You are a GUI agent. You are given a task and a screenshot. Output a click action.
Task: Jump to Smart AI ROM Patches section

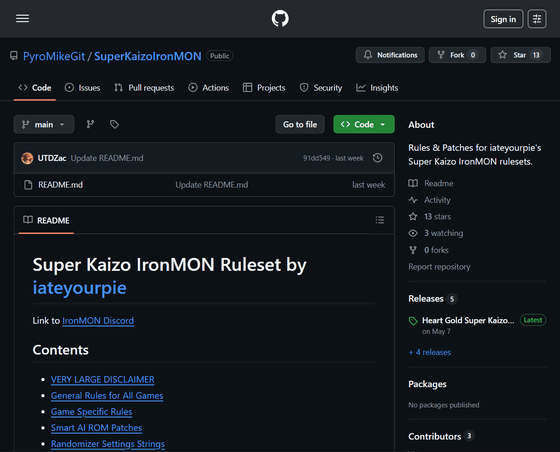pyautogui.click(x=96, y=428)
